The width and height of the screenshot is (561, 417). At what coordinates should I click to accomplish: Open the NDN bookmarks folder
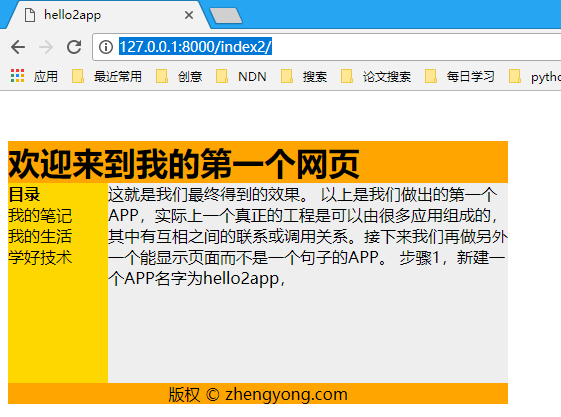click(x=242, y=76)
